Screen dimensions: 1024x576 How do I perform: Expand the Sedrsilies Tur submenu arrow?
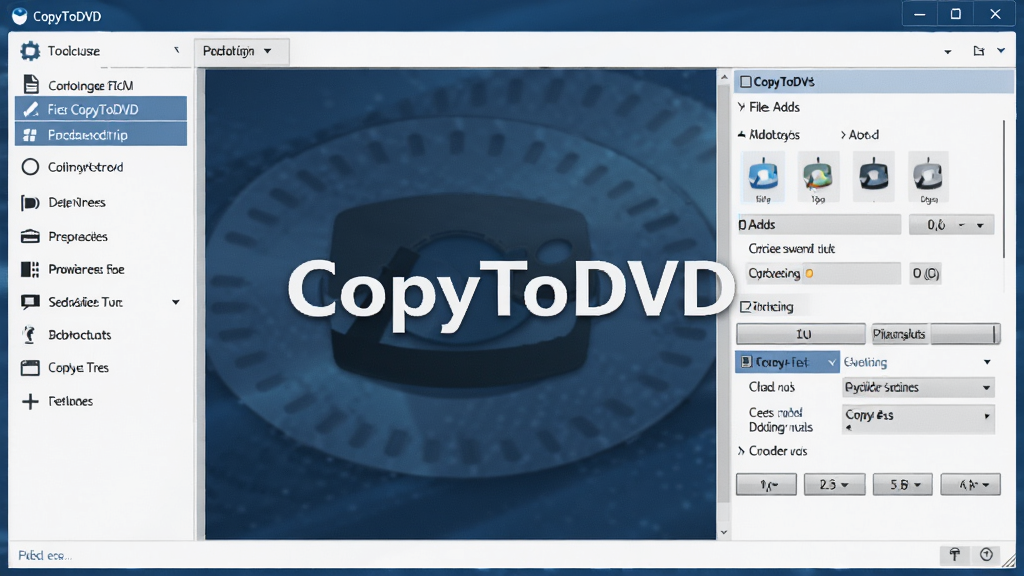point(176,302)
